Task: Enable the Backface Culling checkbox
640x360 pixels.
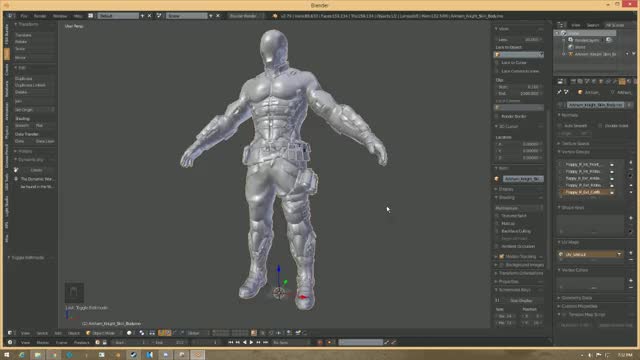Action: [497, 231]
